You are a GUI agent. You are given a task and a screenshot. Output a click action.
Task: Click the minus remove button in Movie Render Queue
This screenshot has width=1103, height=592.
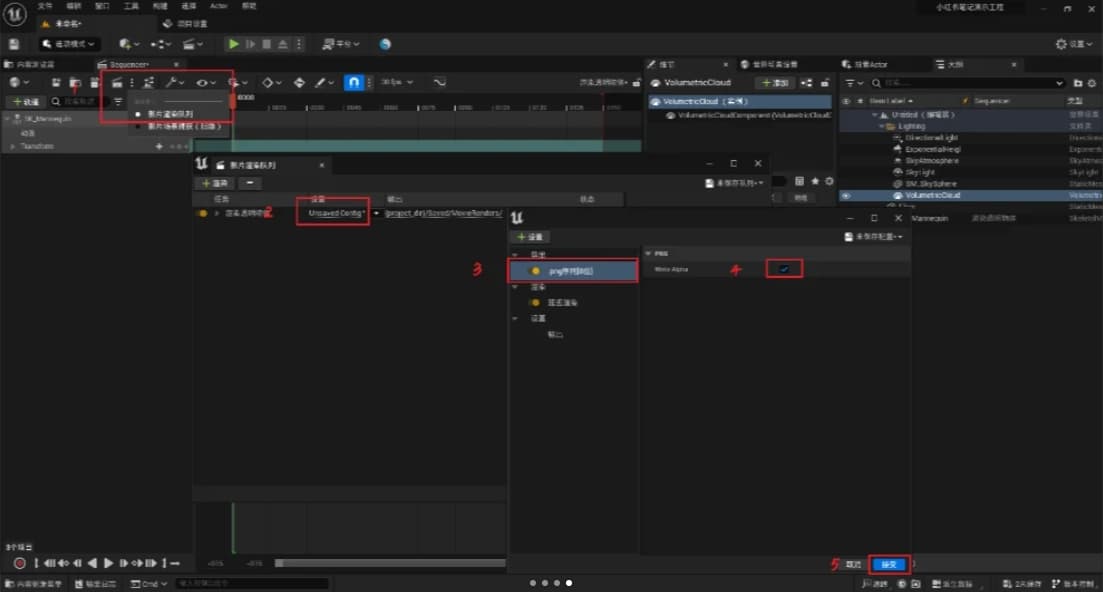click(x=250, y=183)
